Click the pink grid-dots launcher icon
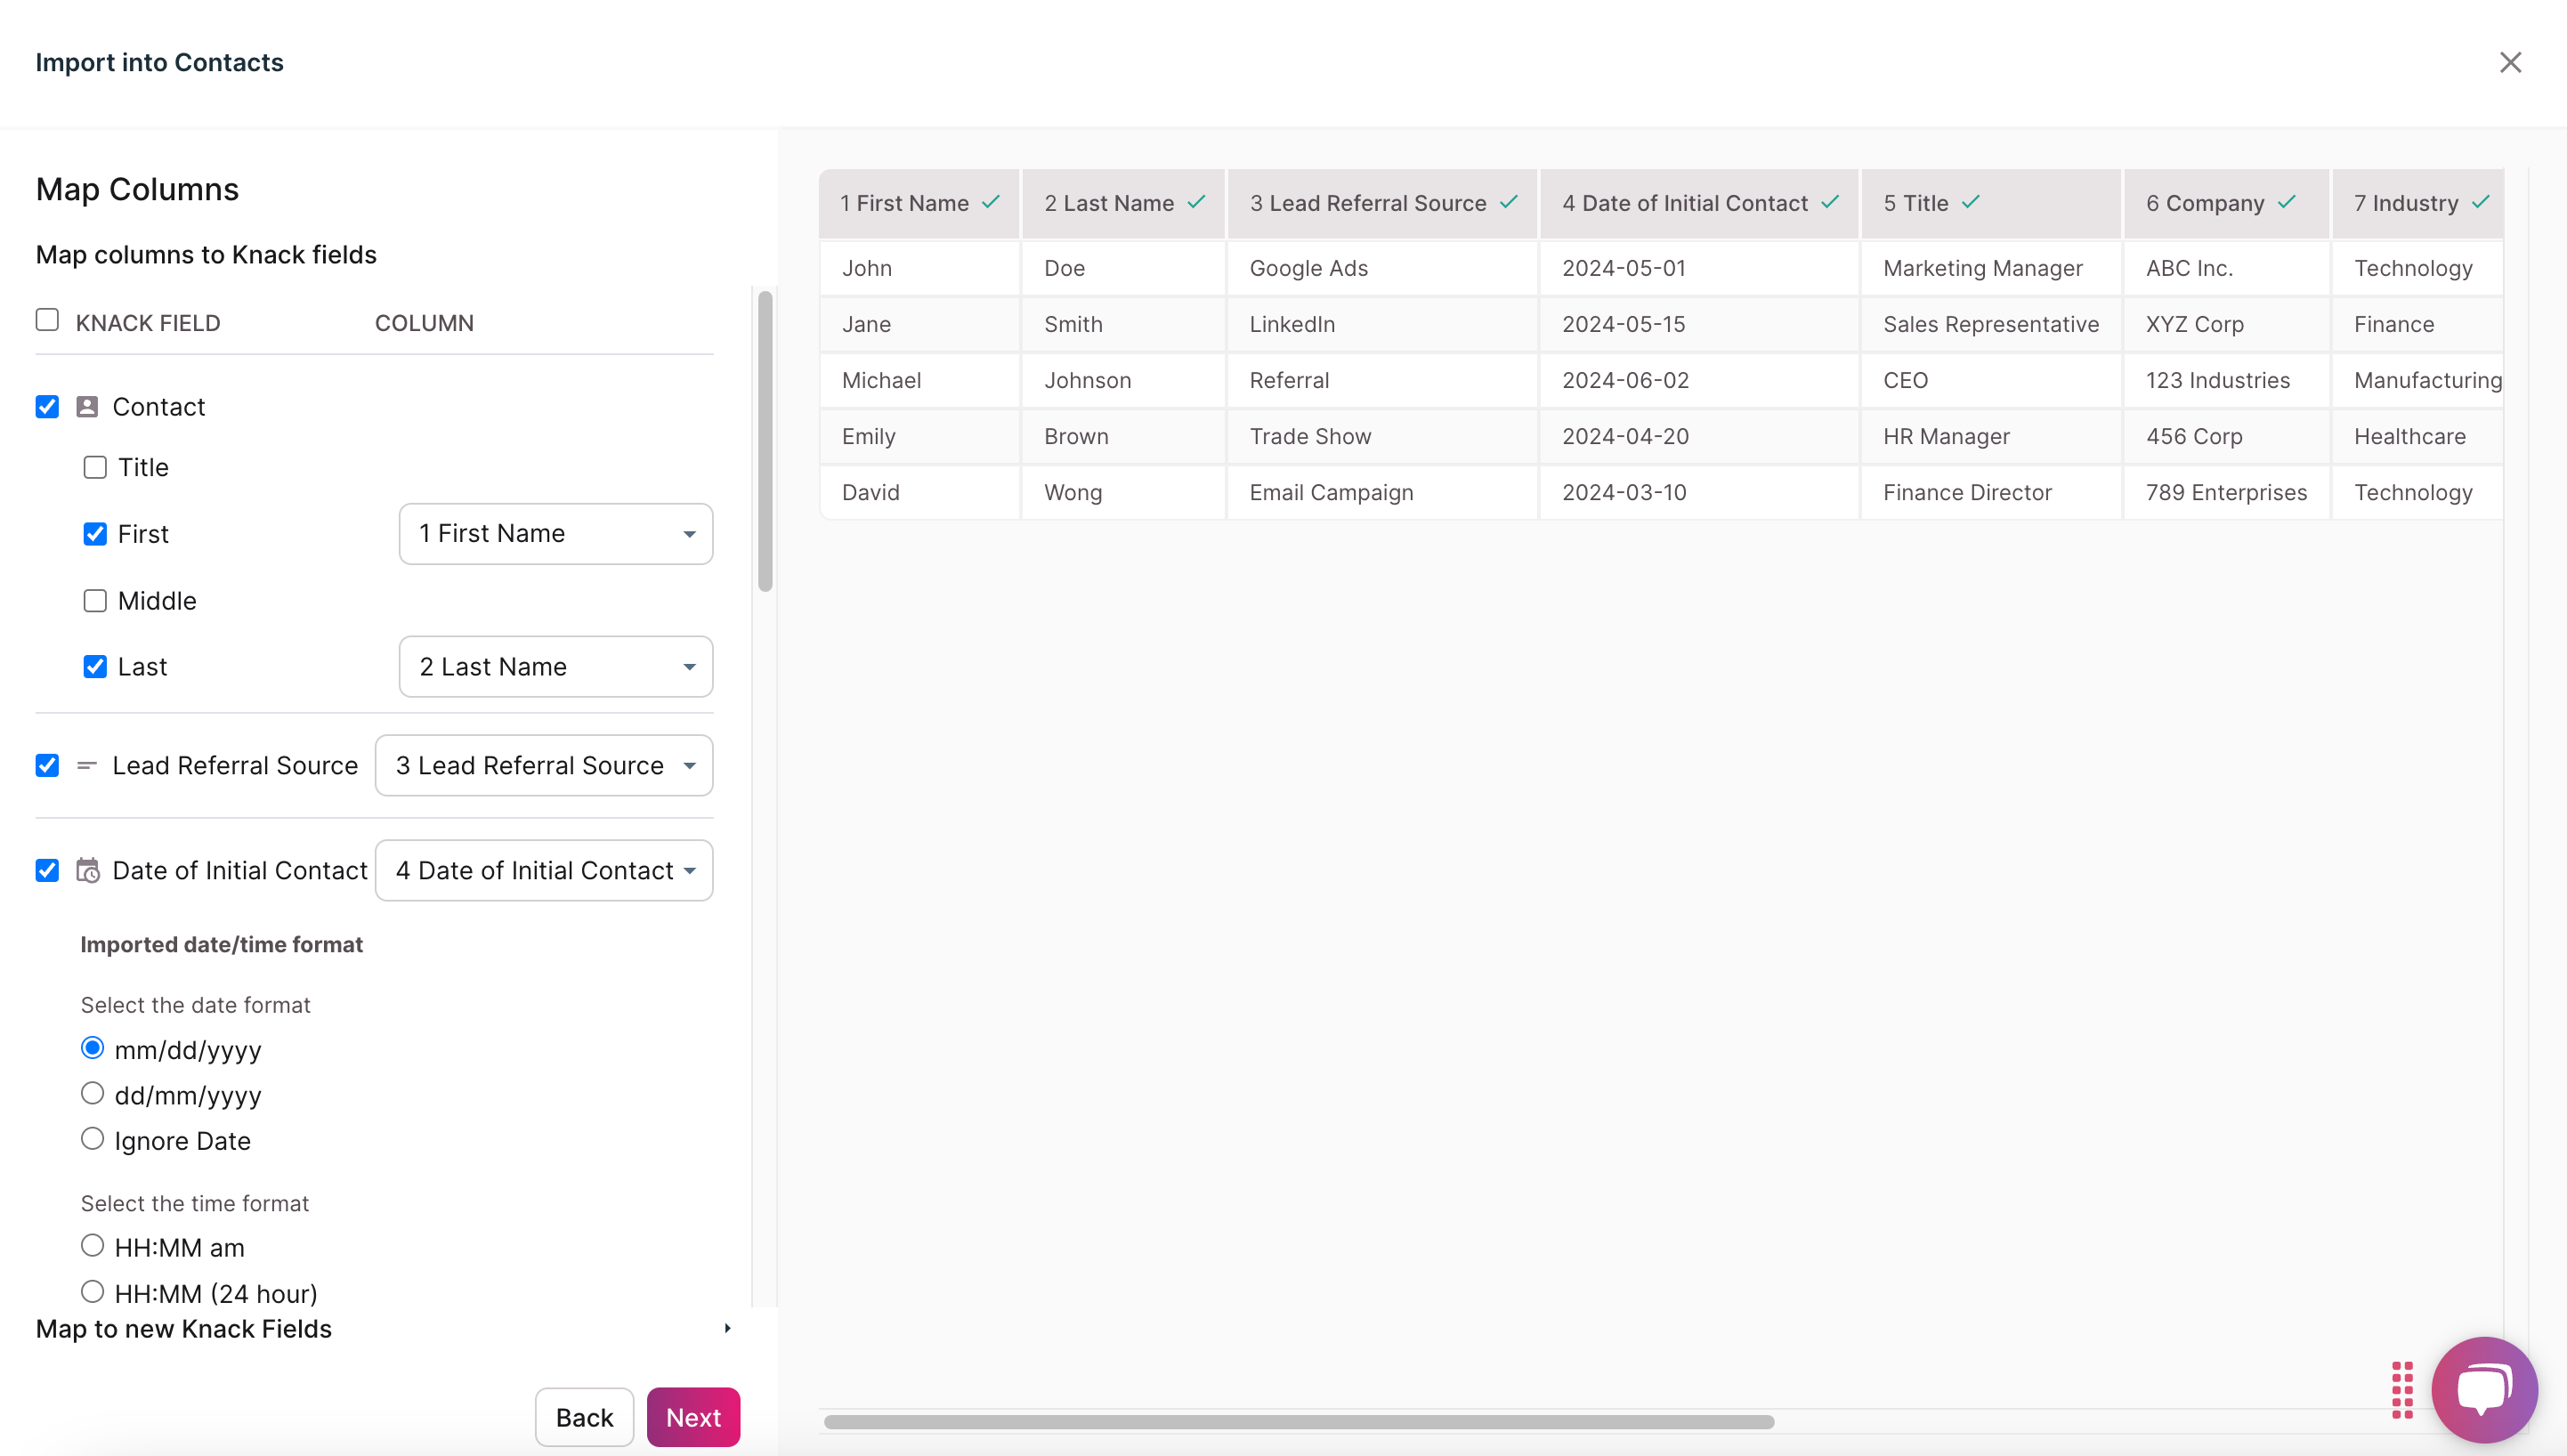 (x=2404, y=1389)
